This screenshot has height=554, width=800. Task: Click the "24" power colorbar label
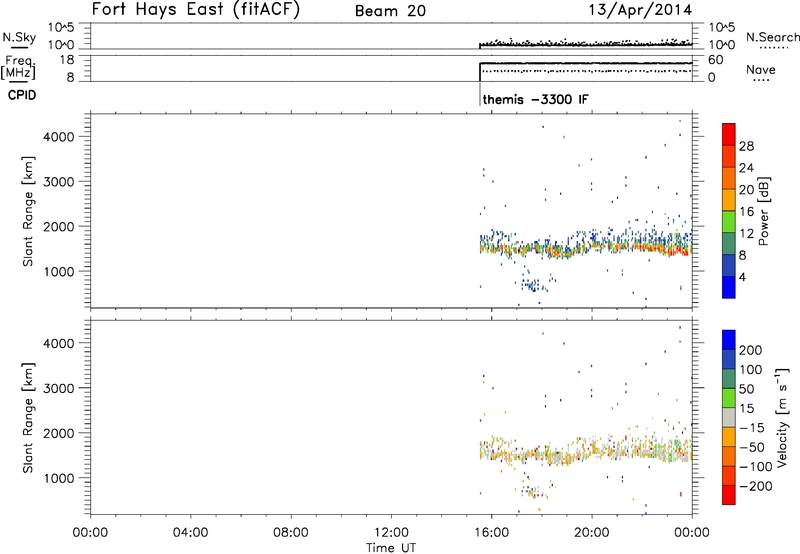(x=746, y=168)
